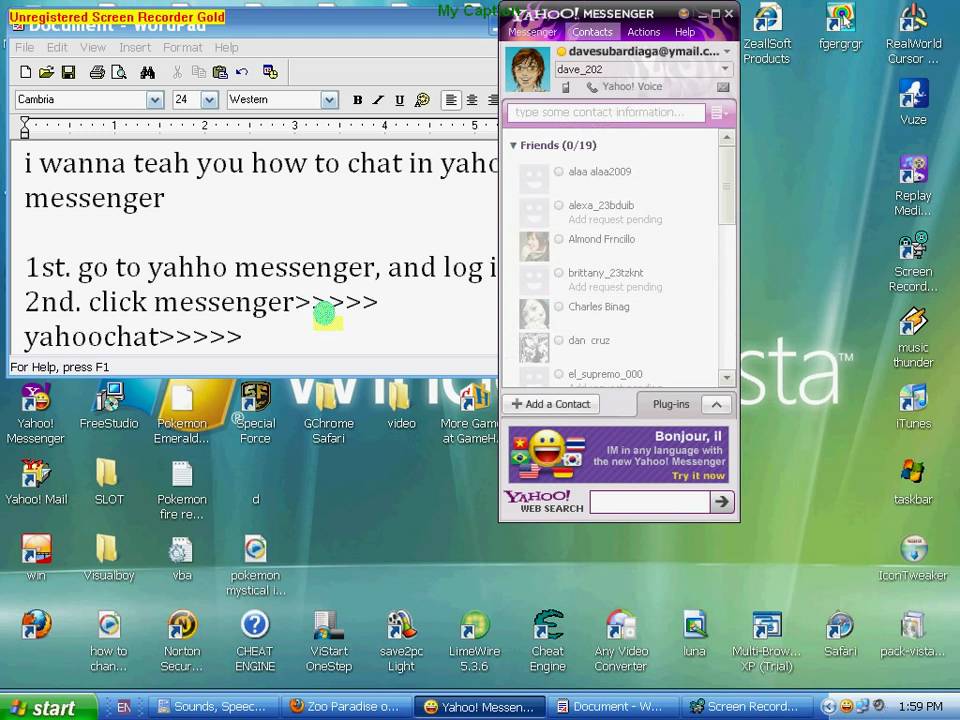Image resolution: width=960 pixels, height=720 pixels.
Task: Open the View menu in WordPad
Action: [93, 47]
